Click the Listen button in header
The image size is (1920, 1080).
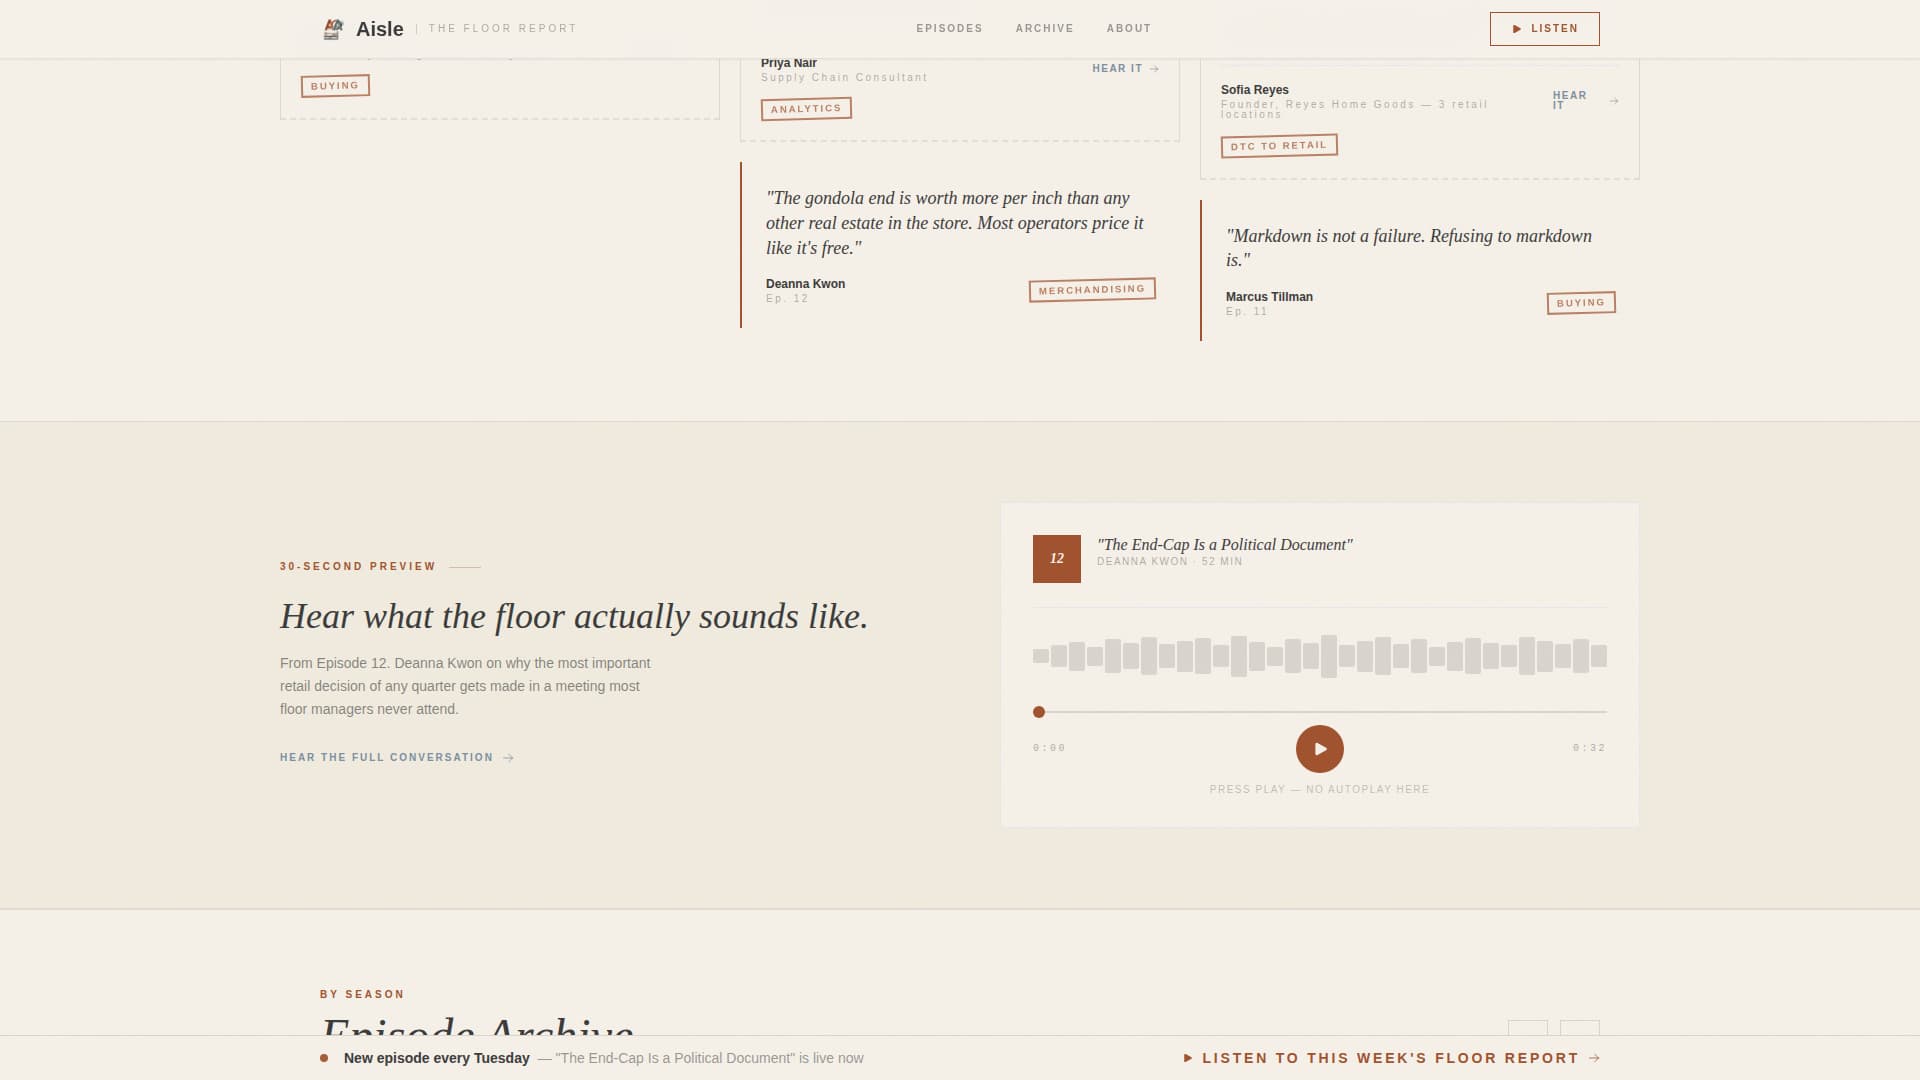click(x=1544, y=29)
